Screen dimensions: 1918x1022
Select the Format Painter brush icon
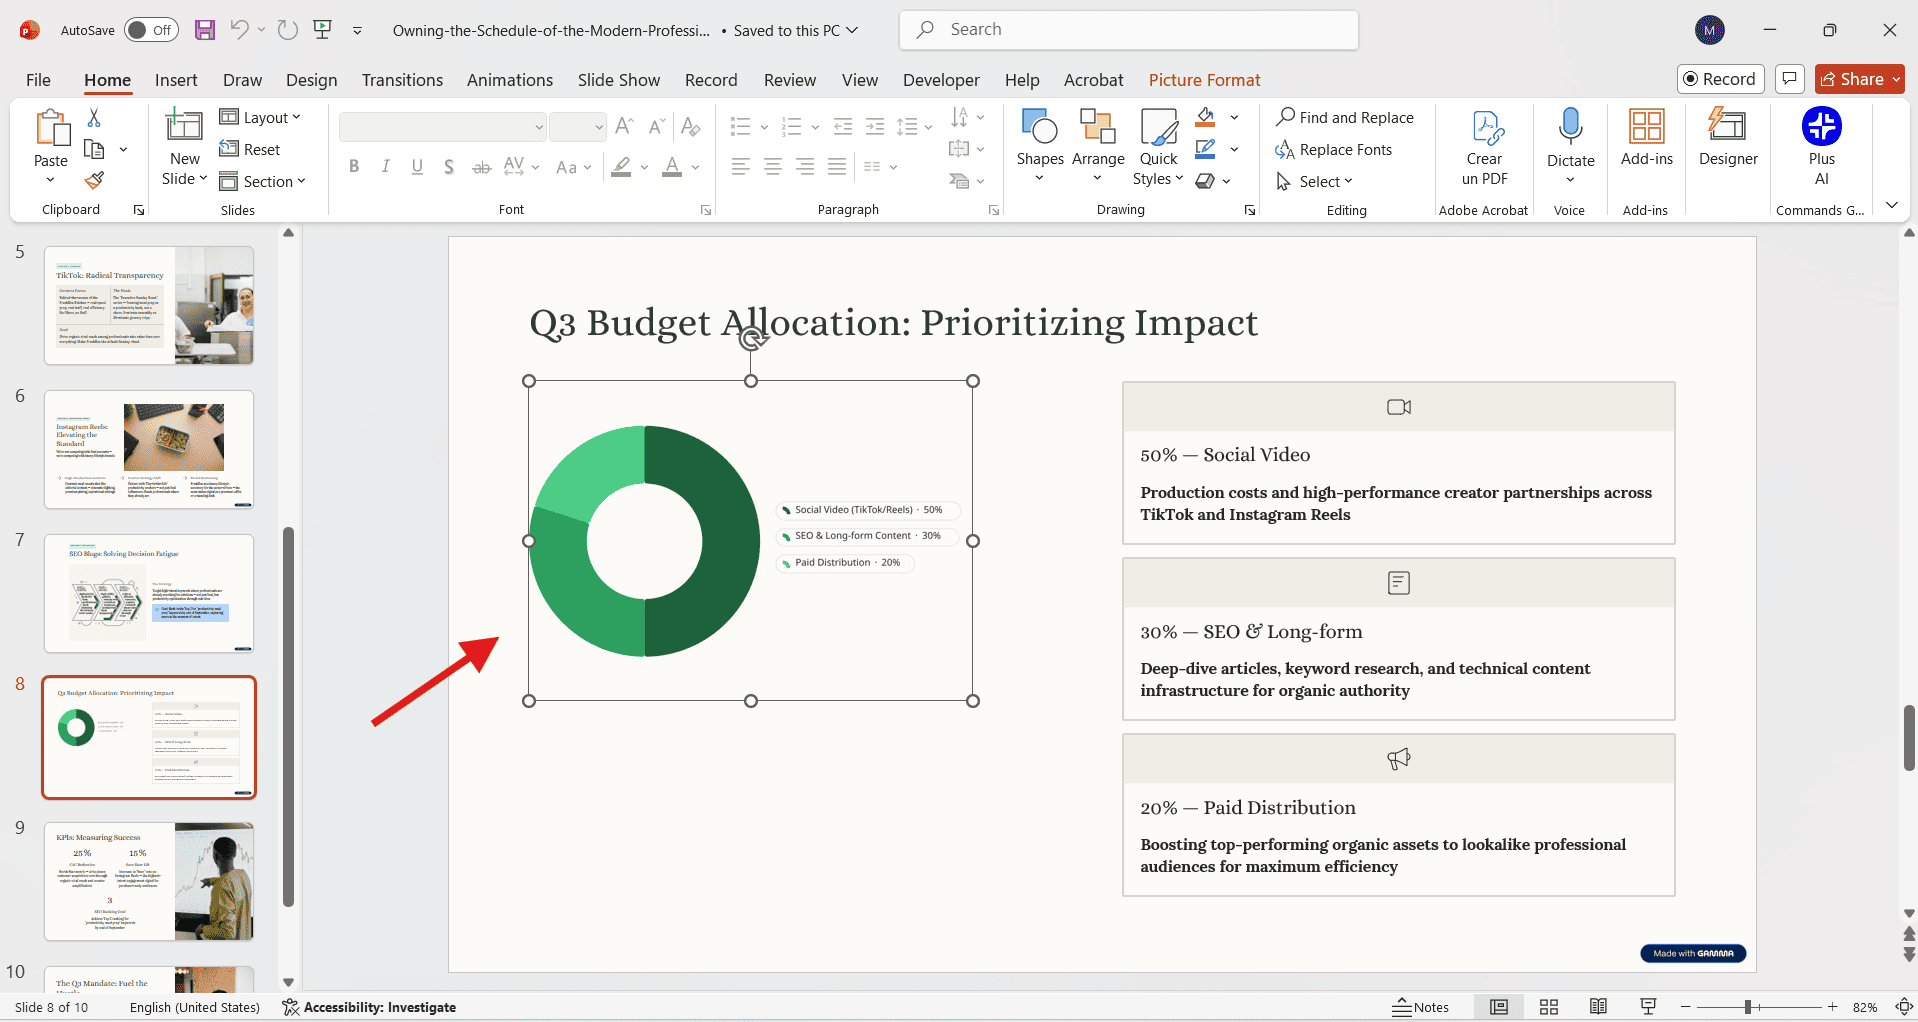click(x=94, y=181)
